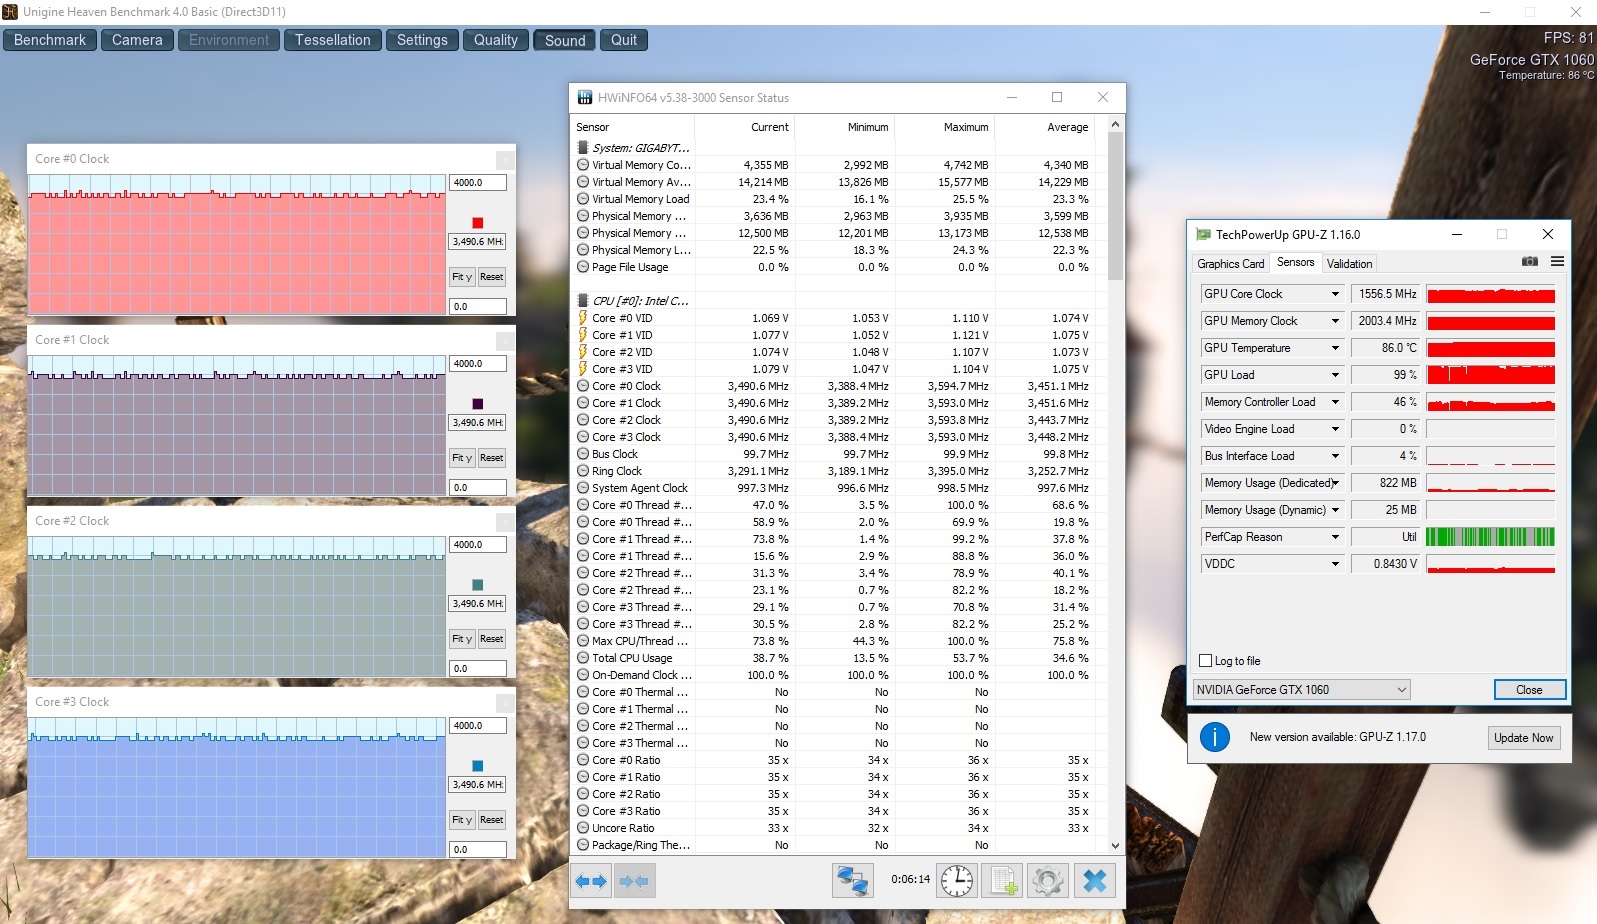Click the teal color swatch in Core #2 Clock
Image resolution: width=1597 pixels, height=924 pixels.
tap(478, 585)
